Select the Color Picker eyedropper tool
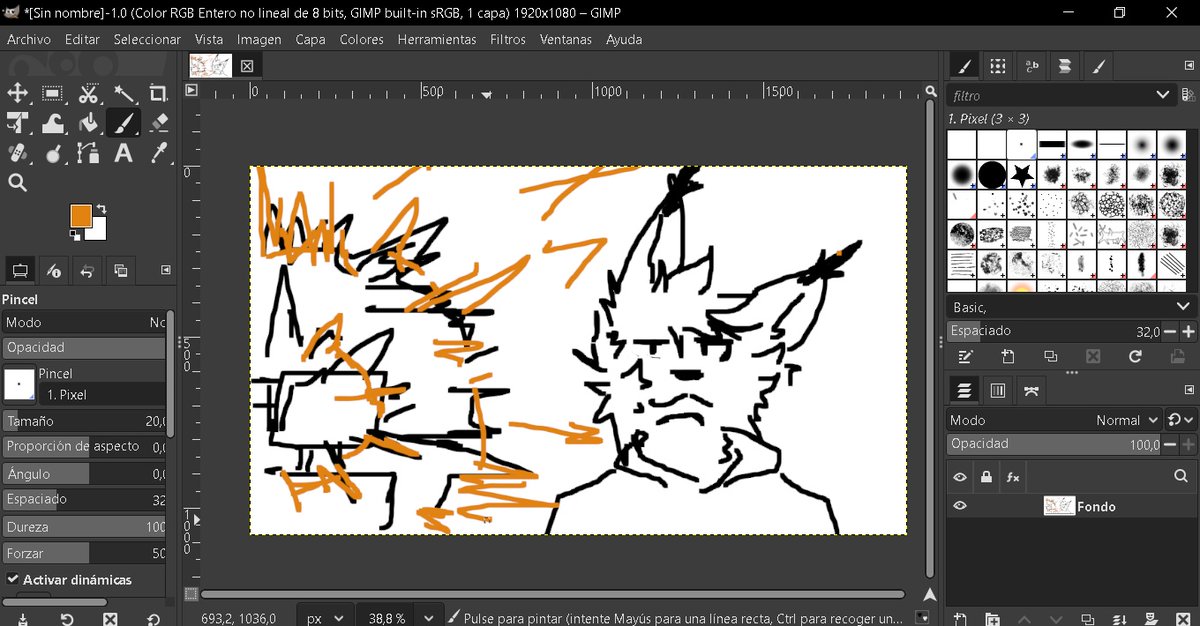Screen dimensions: 1200x626 click(158, 153)
